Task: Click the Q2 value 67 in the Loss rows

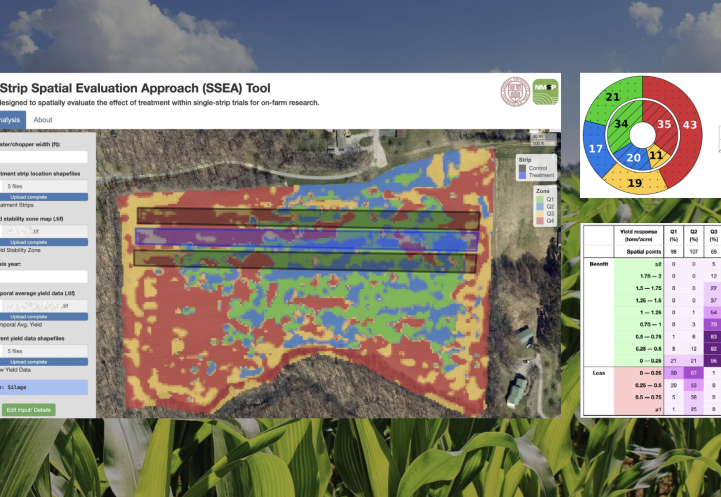Action: pos(693,373)
